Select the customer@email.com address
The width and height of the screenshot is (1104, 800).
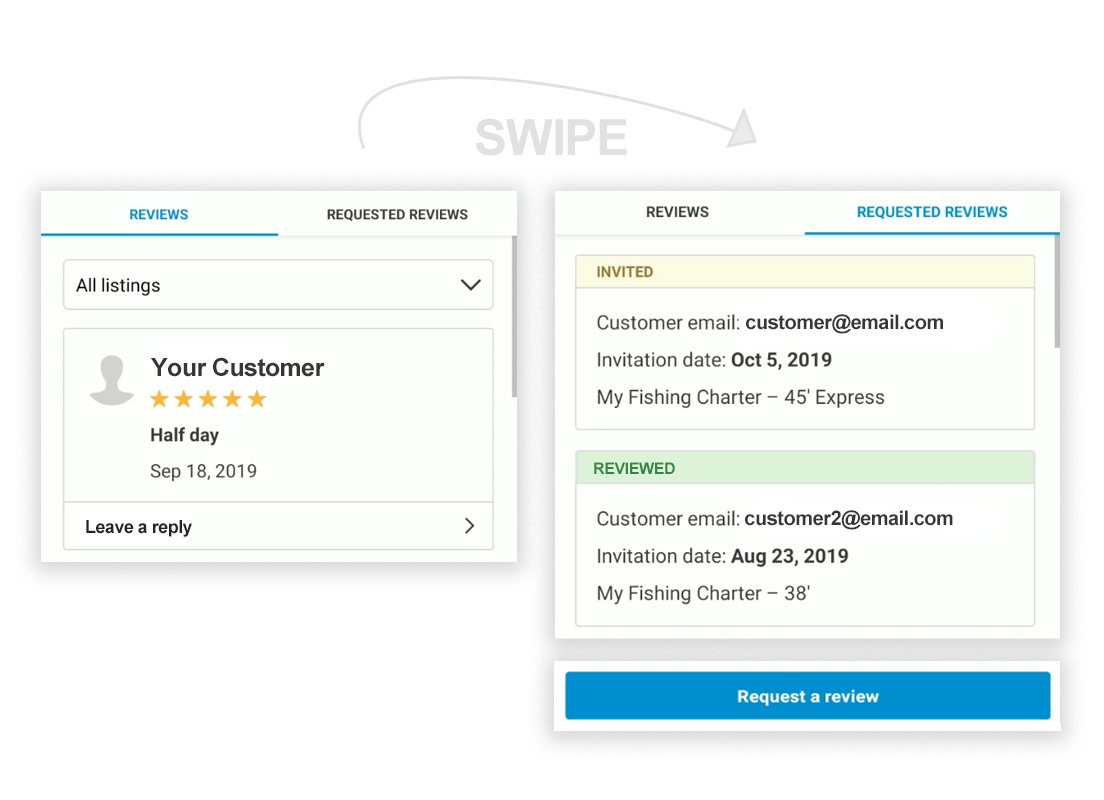[844, 323]
